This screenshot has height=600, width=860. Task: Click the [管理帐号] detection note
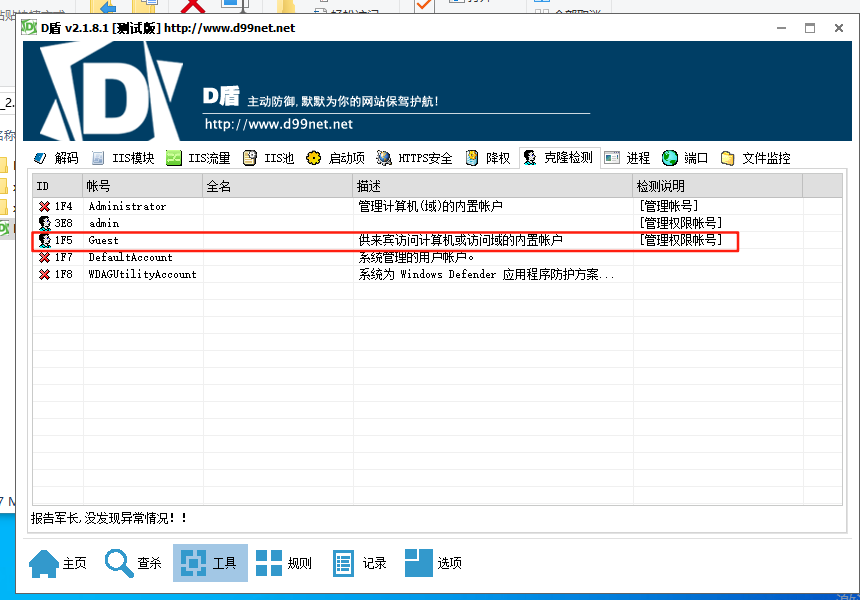tap(669, 206)
